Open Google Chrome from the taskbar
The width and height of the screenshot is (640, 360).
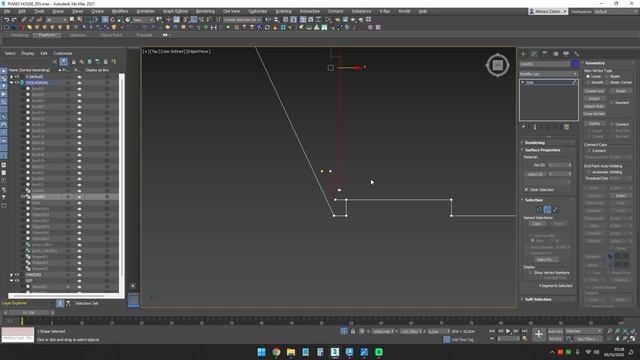(276, 352)
